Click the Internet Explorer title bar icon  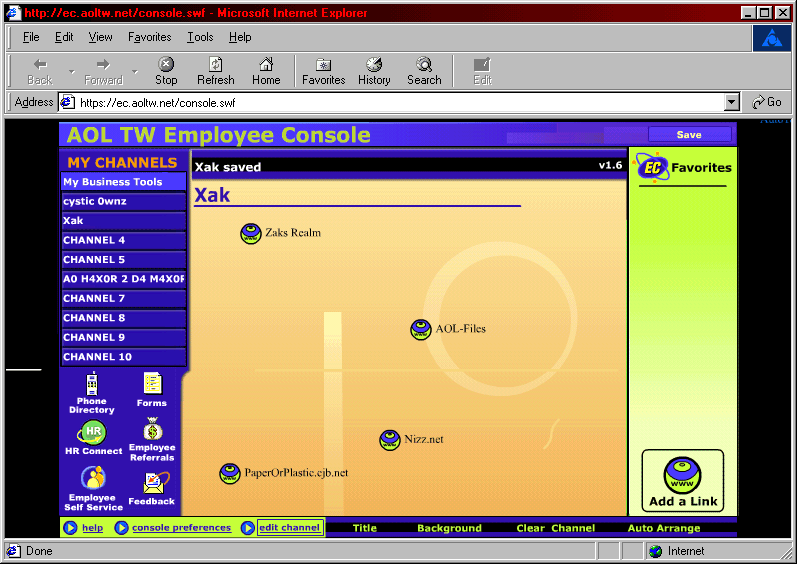click(12, 13)
